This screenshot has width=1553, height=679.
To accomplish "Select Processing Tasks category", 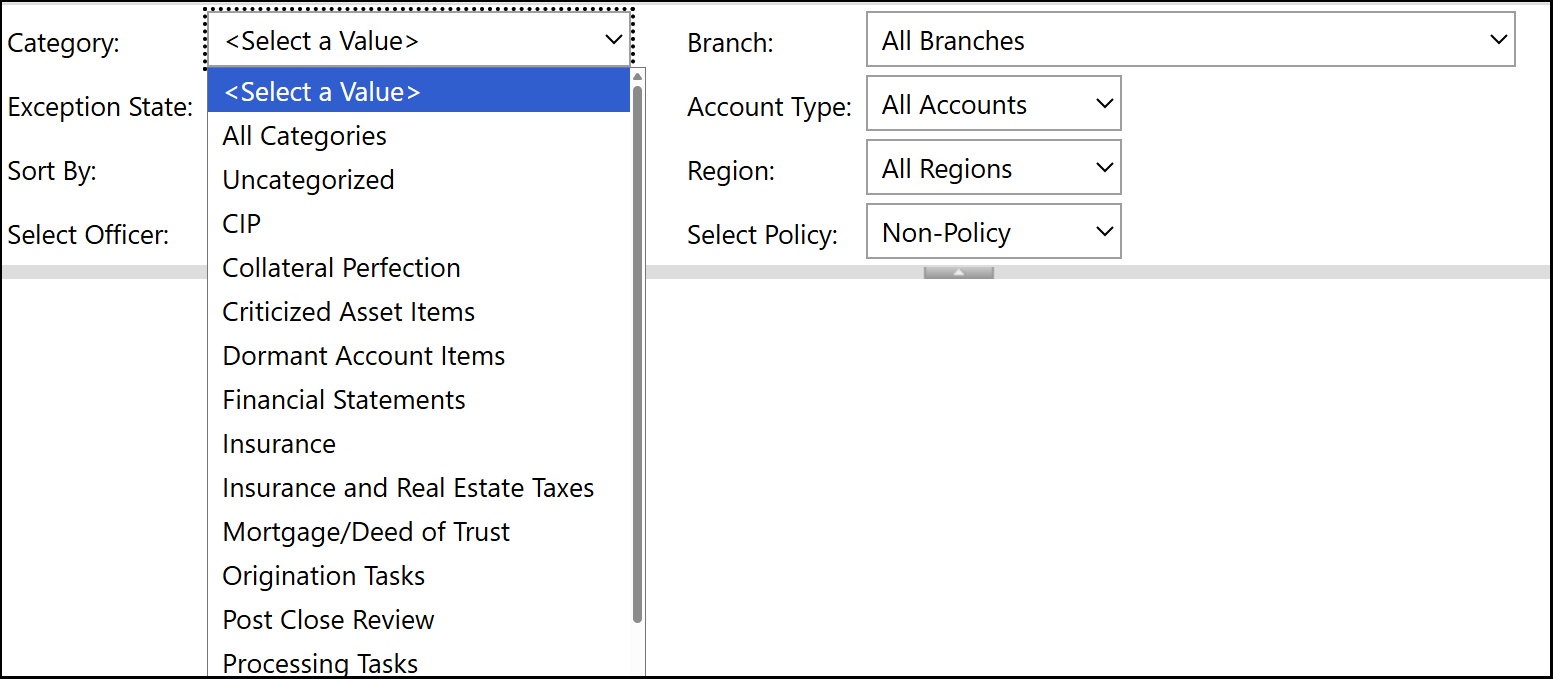I will tap(320, 663).
